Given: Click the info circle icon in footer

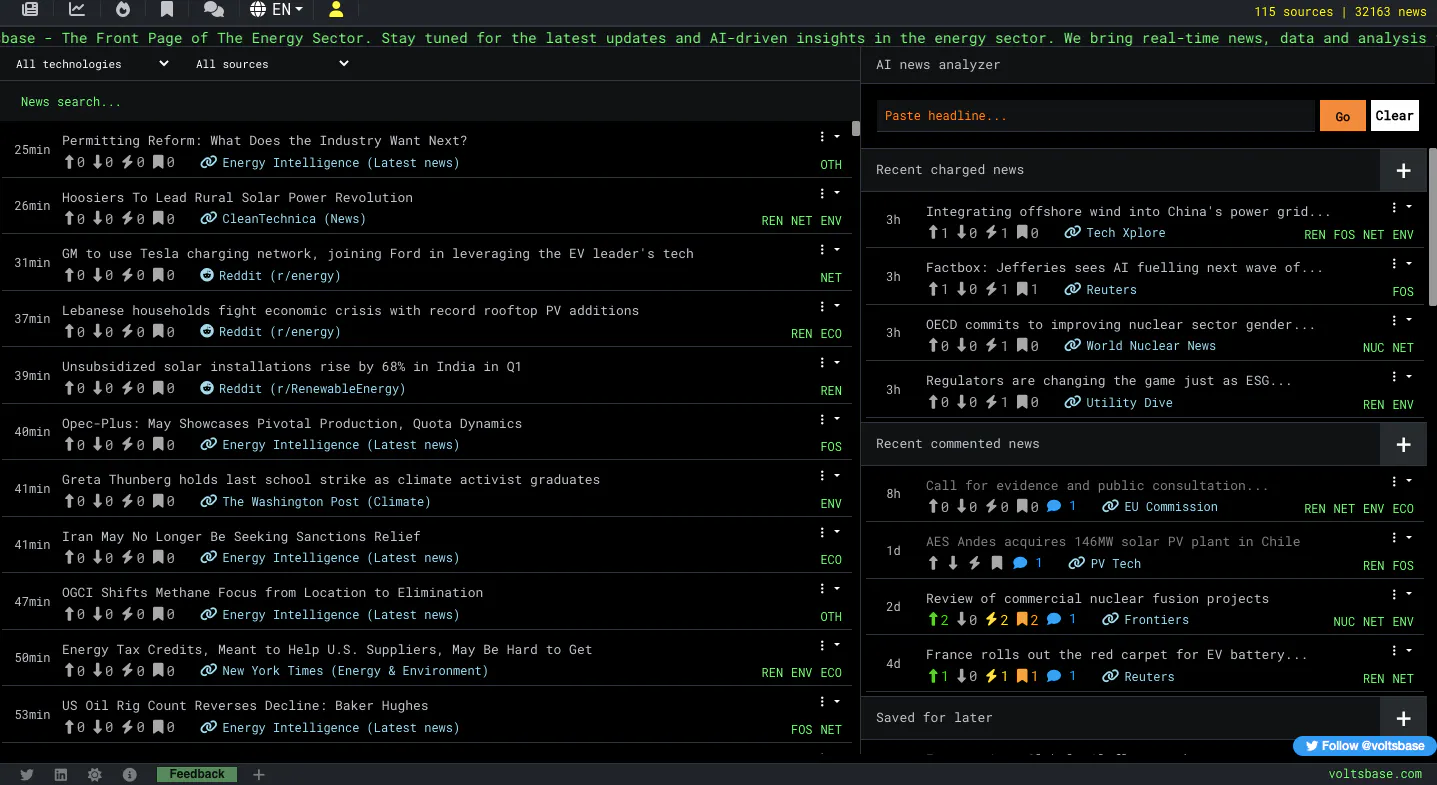Looking at the screenshot, I should coord(130,775).
